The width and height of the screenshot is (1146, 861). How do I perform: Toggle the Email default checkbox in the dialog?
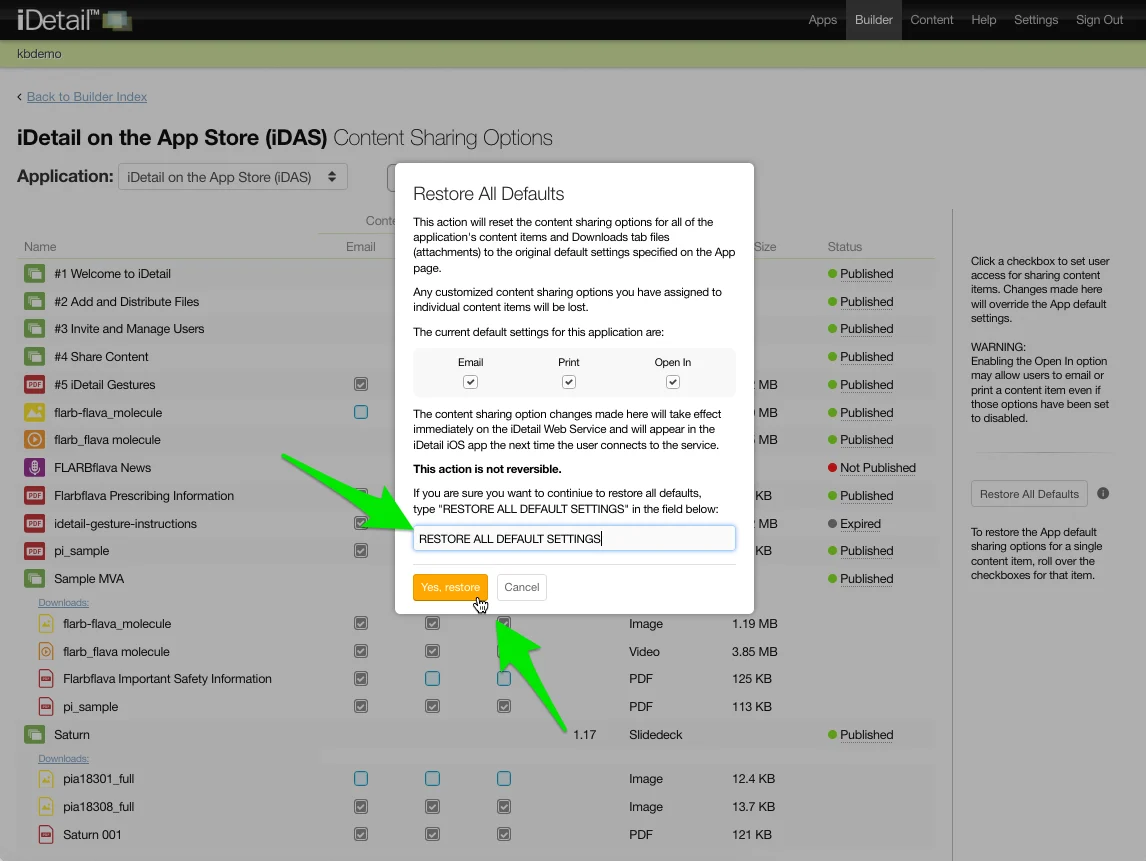coord(471,382)
